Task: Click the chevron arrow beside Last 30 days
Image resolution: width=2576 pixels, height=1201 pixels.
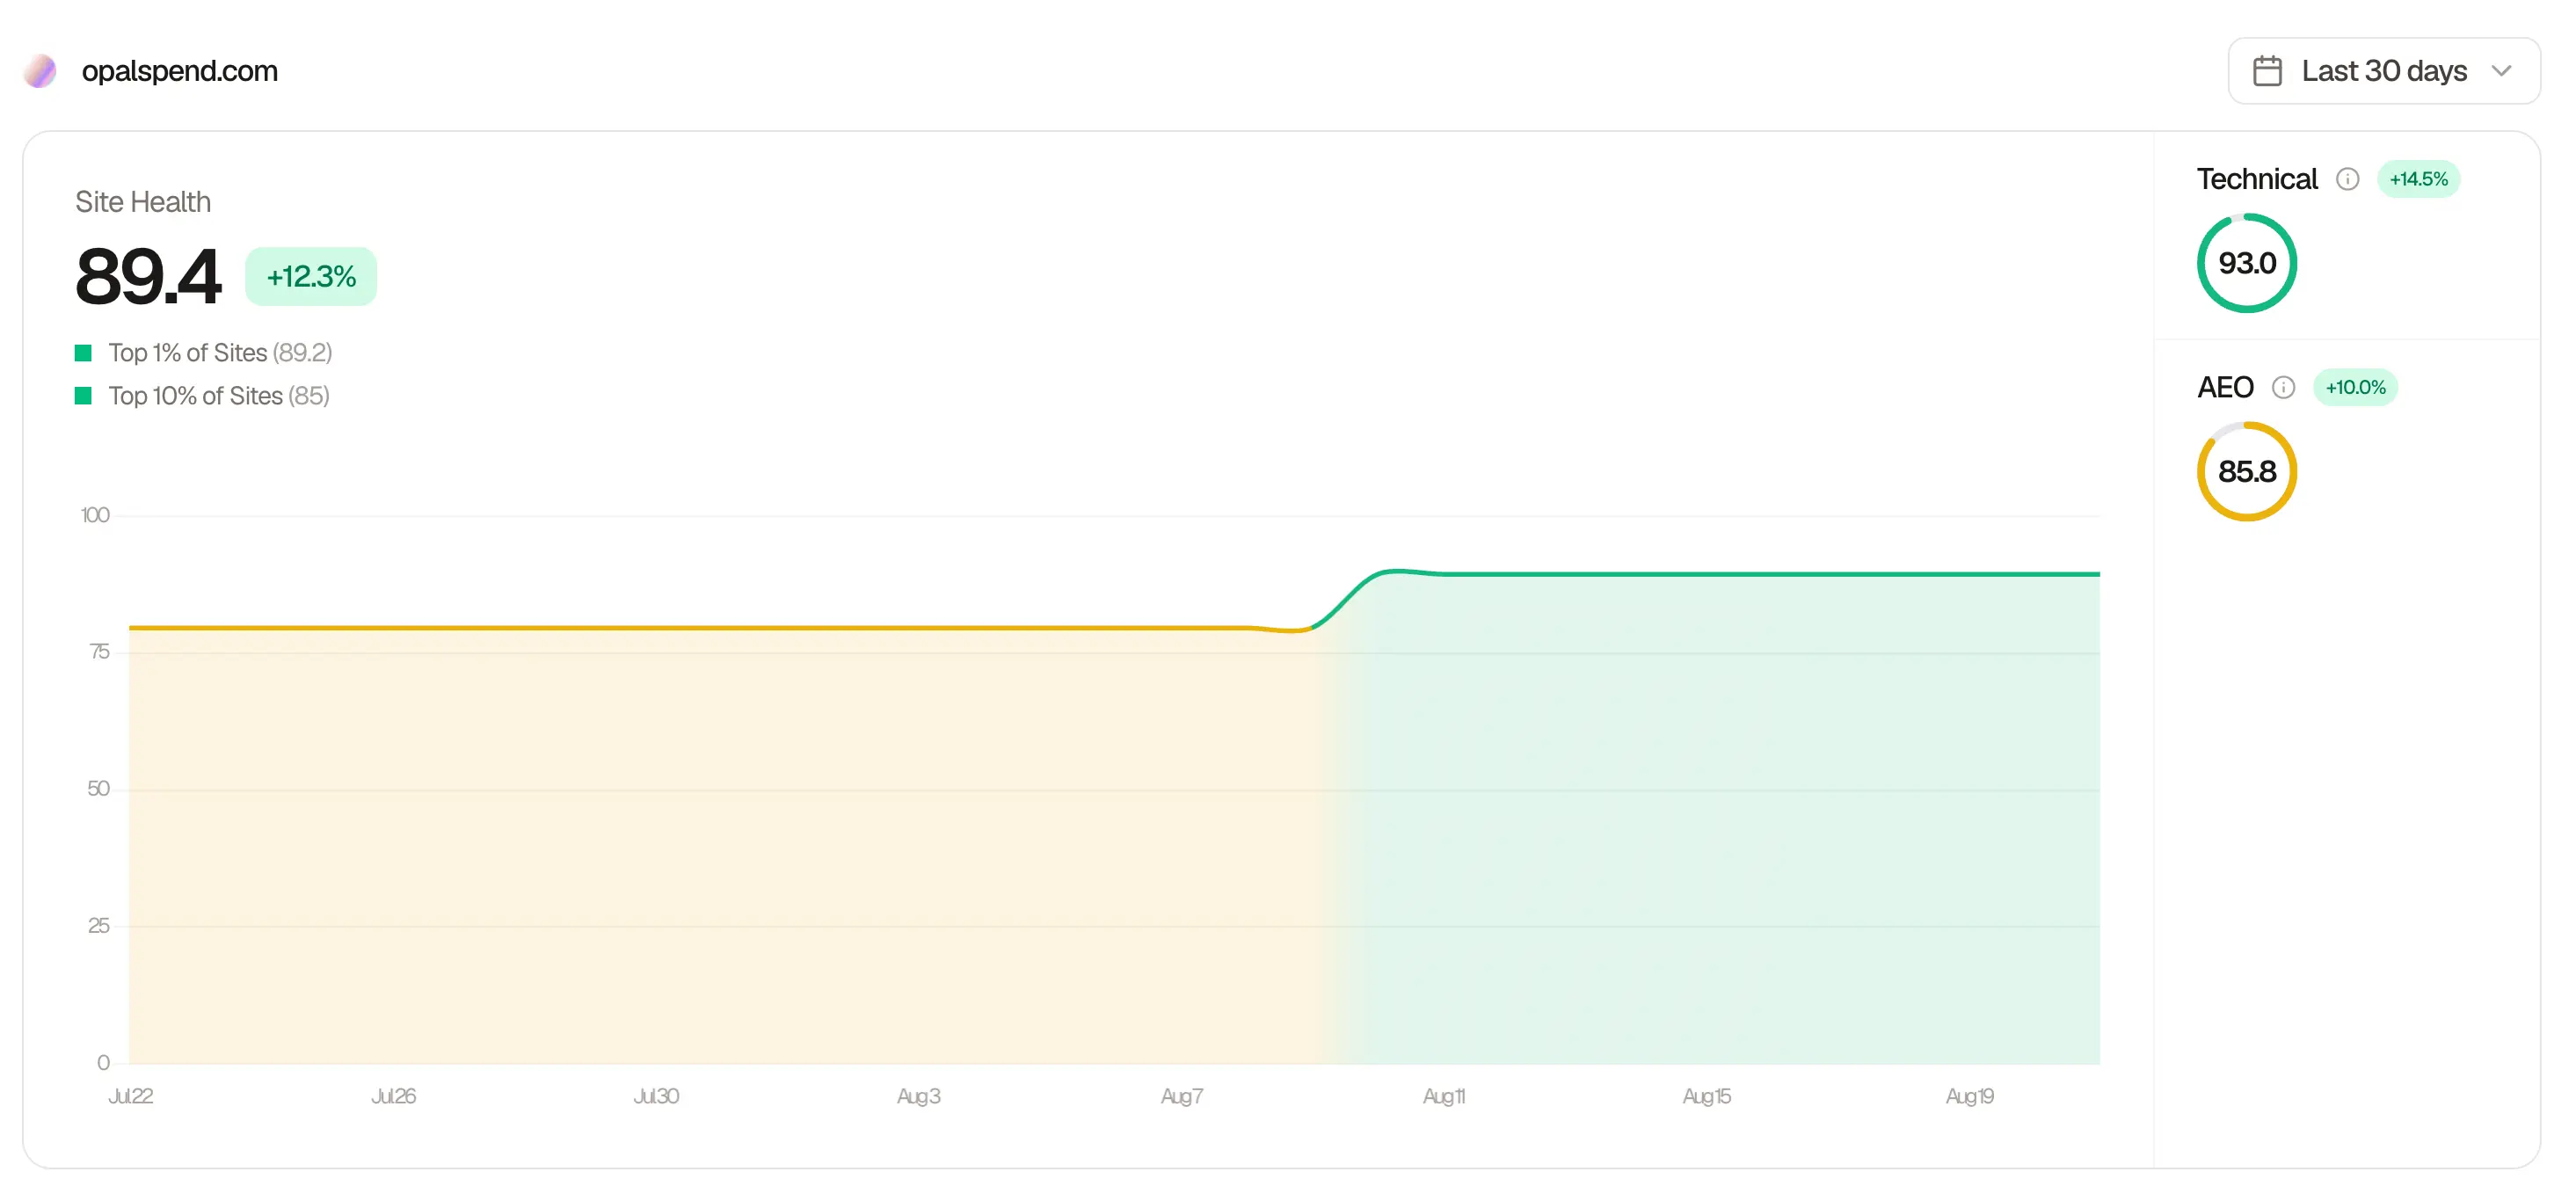Action: click(2502, 71)
